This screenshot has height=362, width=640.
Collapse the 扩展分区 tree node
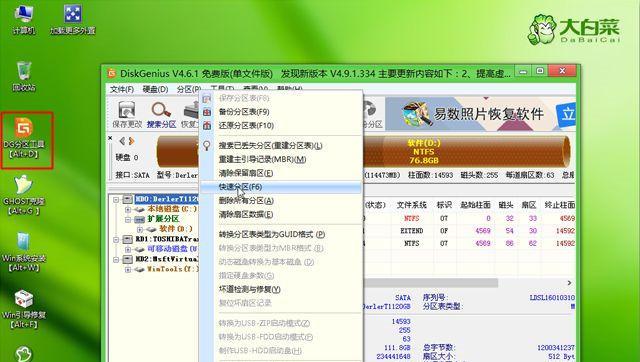click(x=128, y=219)
